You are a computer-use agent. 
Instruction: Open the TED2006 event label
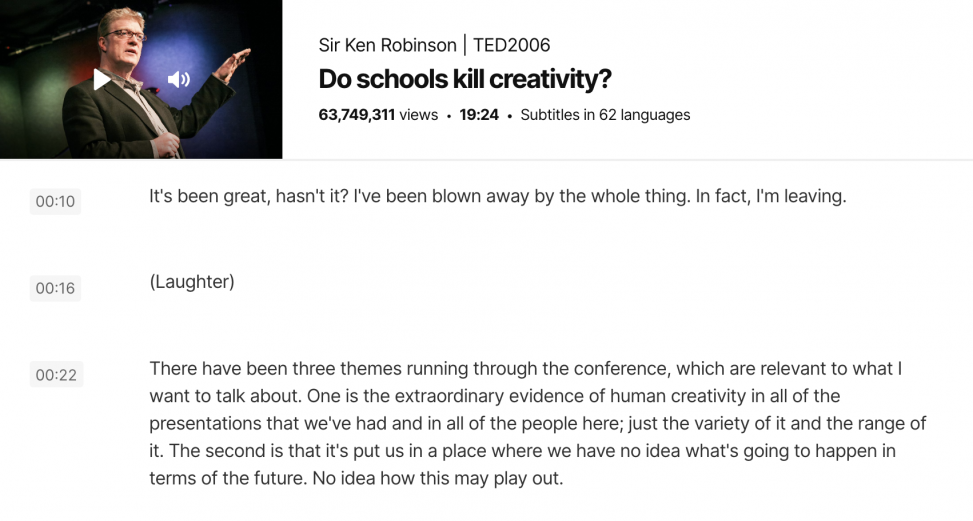511,45
